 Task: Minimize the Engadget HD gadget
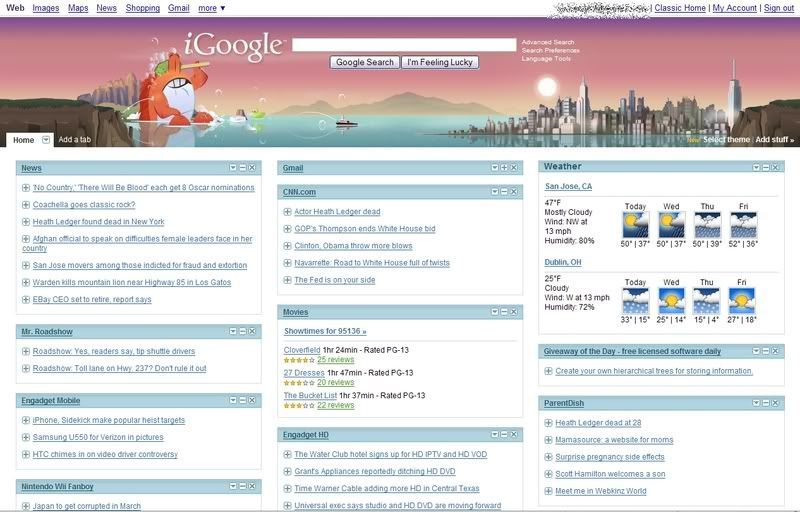504,434
